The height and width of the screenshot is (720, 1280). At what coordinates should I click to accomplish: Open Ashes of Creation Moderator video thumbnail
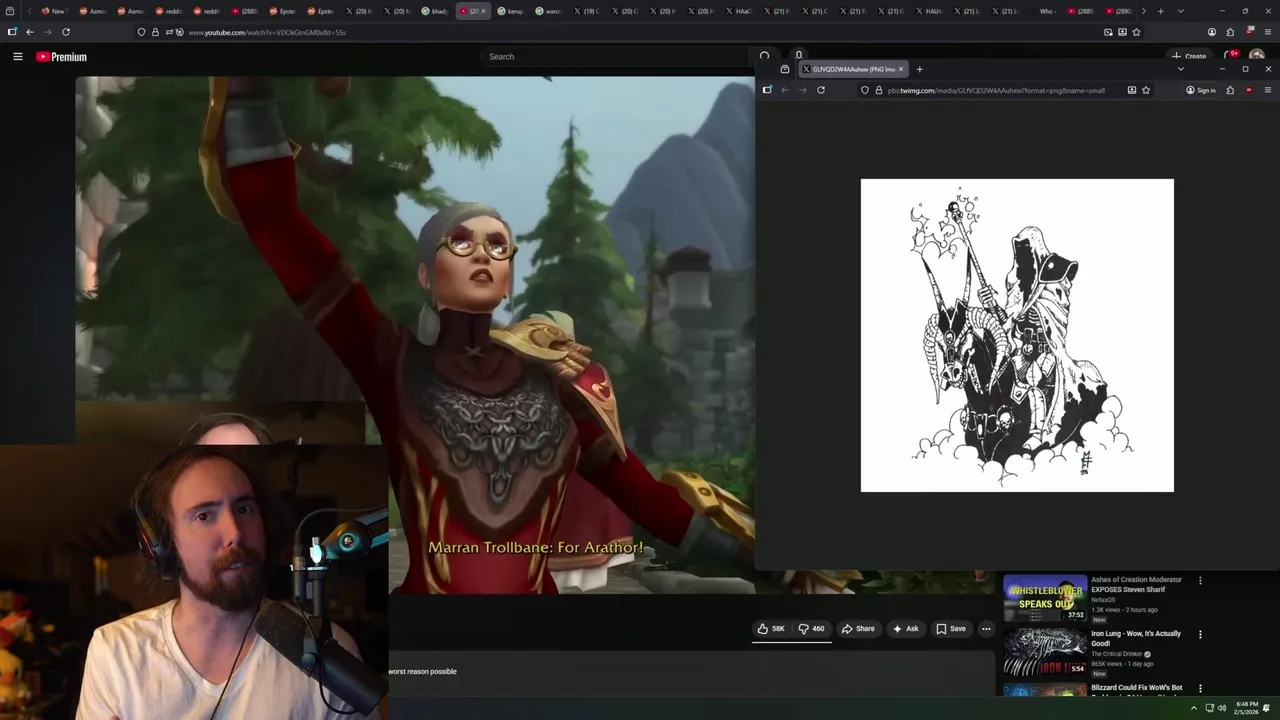1045,597
